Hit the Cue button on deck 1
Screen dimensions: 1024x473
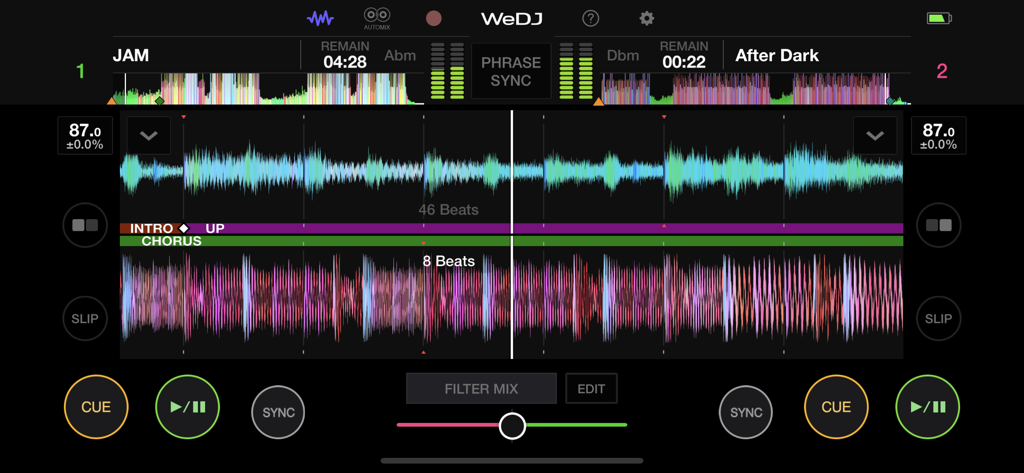(96, 407)
